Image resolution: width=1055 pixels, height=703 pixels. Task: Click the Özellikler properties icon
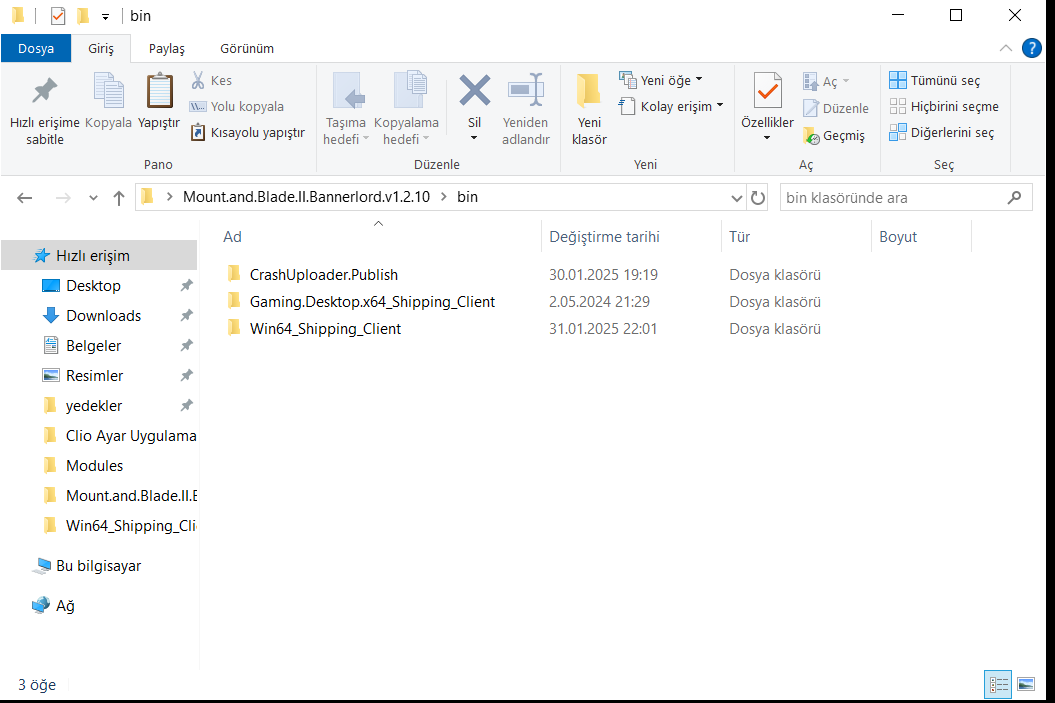click(x=767, y=91)
